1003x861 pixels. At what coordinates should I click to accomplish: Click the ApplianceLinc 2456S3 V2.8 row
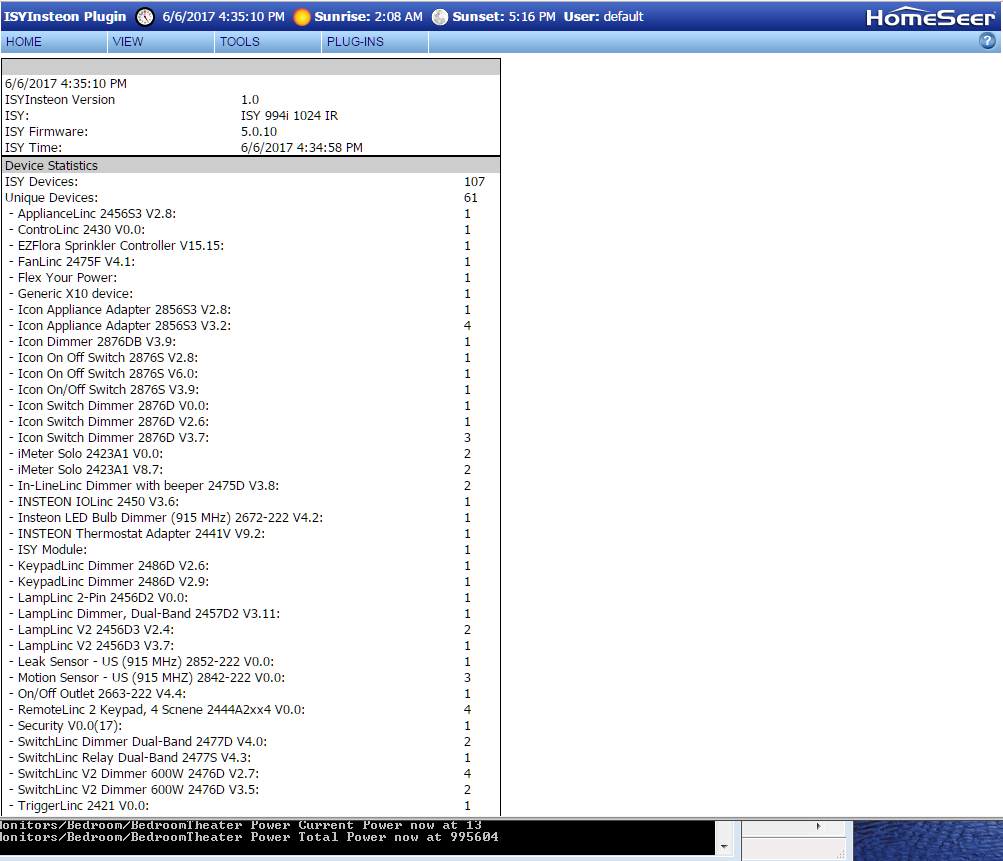coord(251,214)
